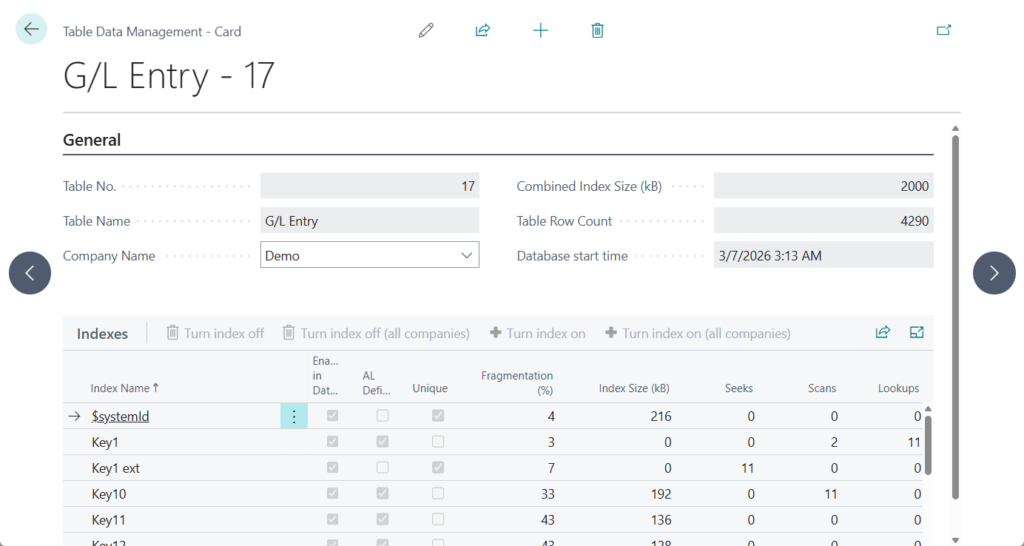Open row options menu for $systemId
The width and height of the screenshot is (1024, 546).
point(293,417)
